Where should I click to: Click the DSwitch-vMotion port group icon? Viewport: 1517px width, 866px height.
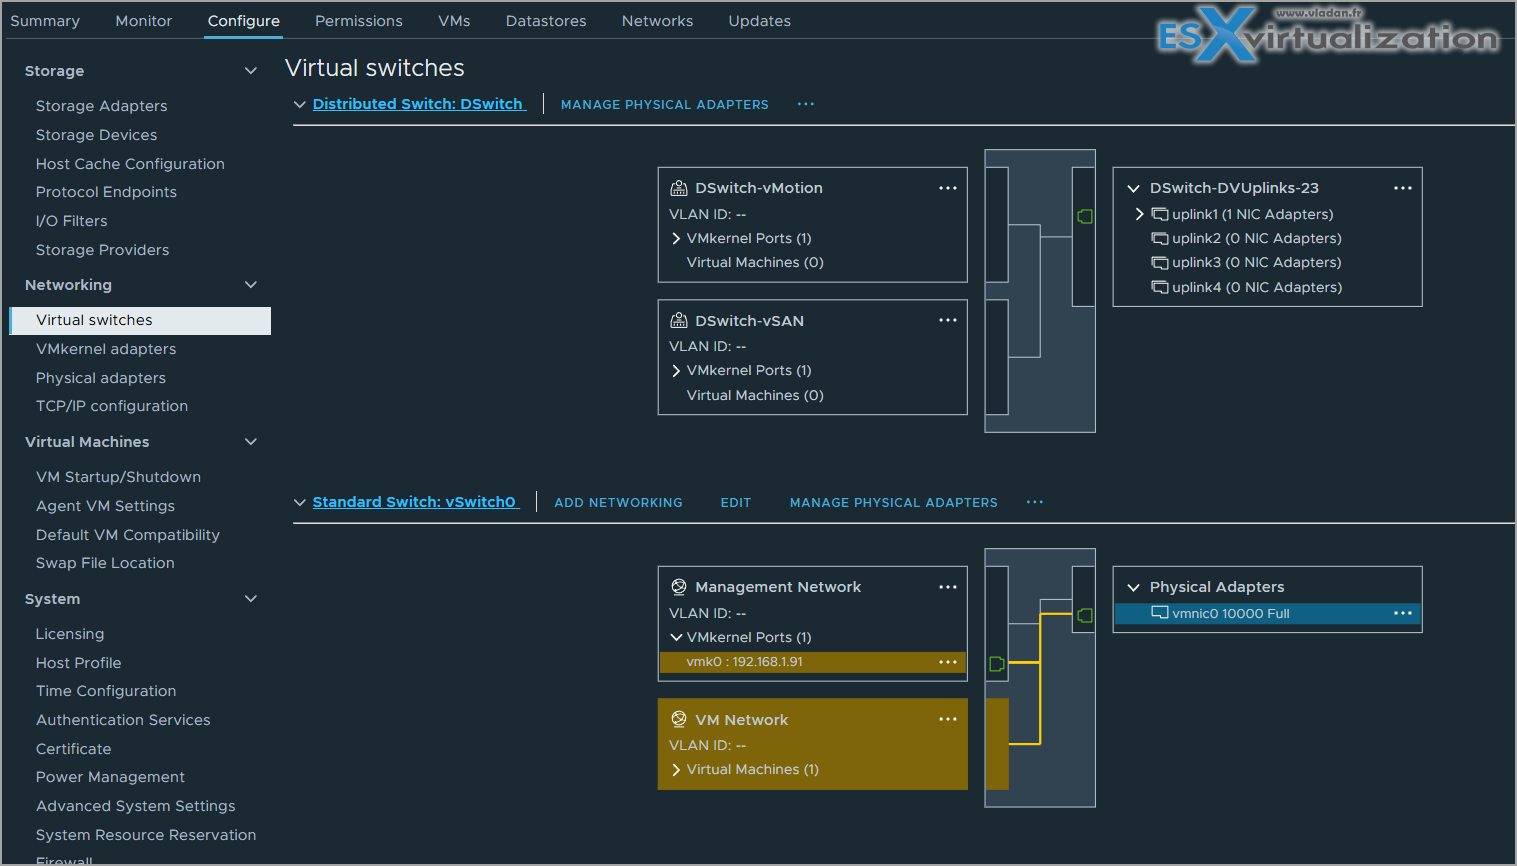(x=679, y=188)
